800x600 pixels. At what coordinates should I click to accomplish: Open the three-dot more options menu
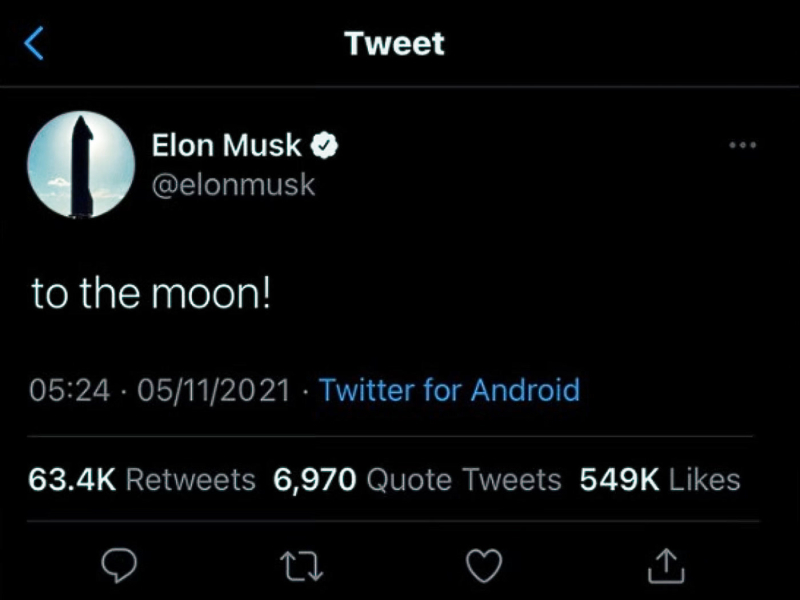(742, 146)
